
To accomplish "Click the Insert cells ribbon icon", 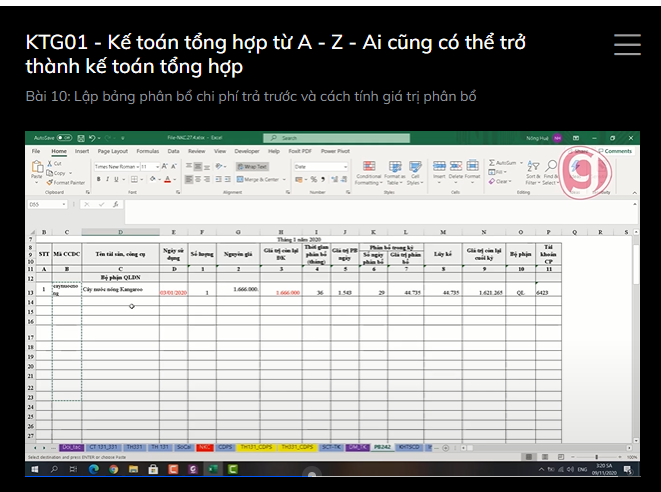I will pyautogui.click(x=439, y=171).
